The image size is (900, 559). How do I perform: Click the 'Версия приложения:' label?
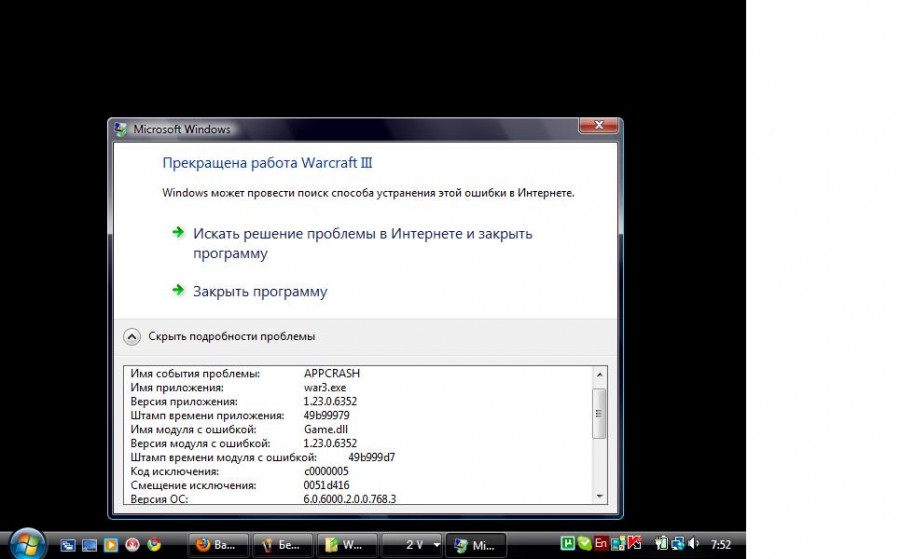pos(184,401)
